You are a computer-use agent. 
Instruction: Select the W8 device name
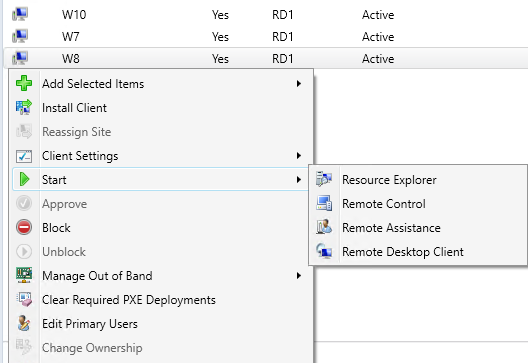[71, 59]
